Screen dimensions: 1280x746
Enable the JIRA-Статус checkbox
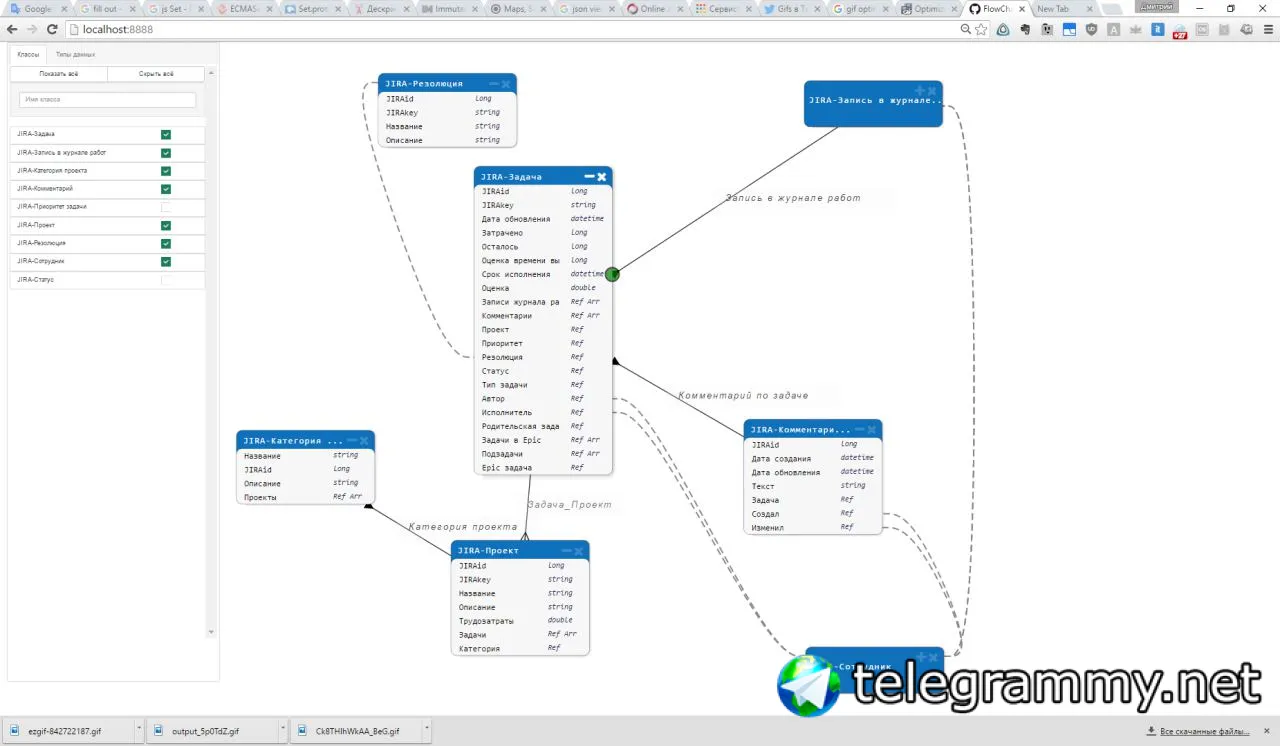coord(166,280)
